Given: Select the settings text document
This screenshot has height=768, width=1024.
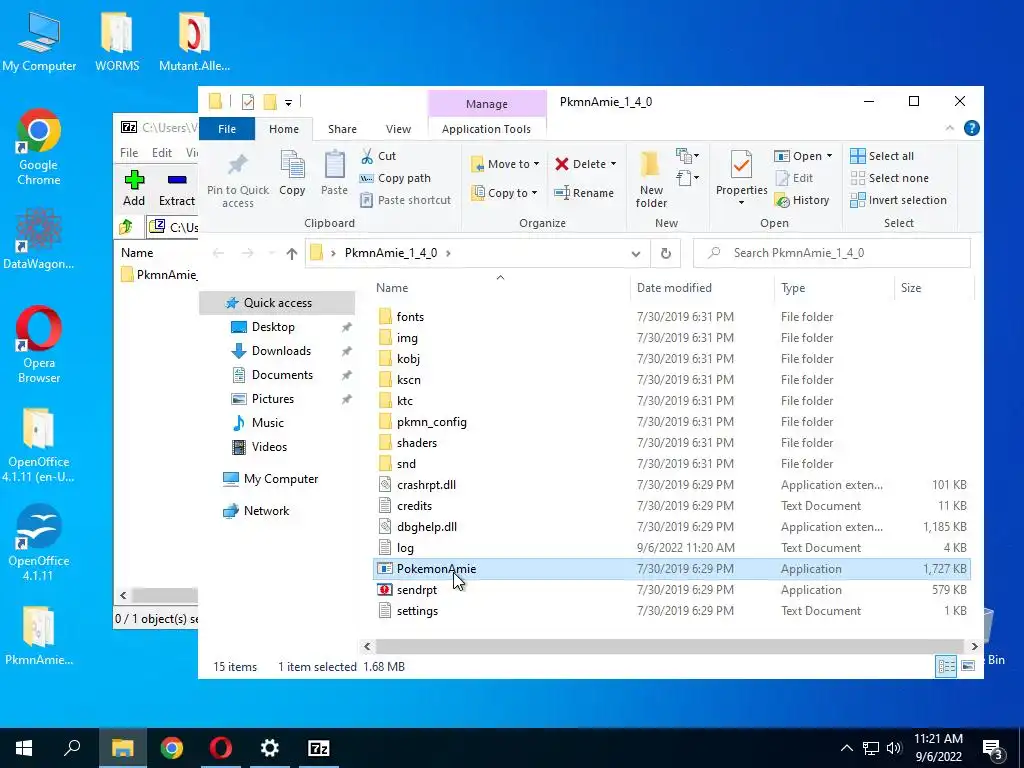Looking at the screenshot, I should 417,611.
